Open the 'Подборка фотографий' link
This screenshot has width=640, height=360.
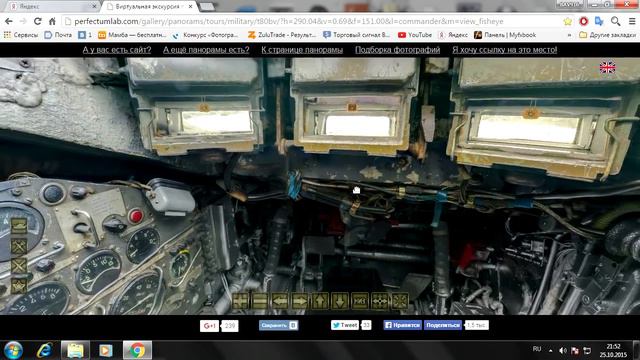(x=398, y=50)
